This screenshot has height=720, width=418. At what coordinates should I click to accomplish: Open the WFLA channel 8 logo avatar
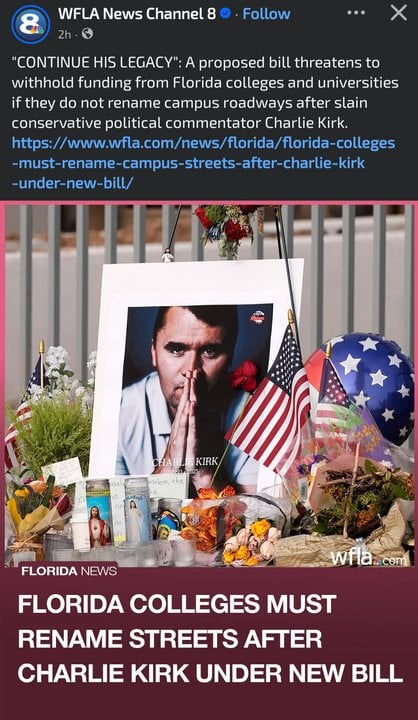point(31,23)
